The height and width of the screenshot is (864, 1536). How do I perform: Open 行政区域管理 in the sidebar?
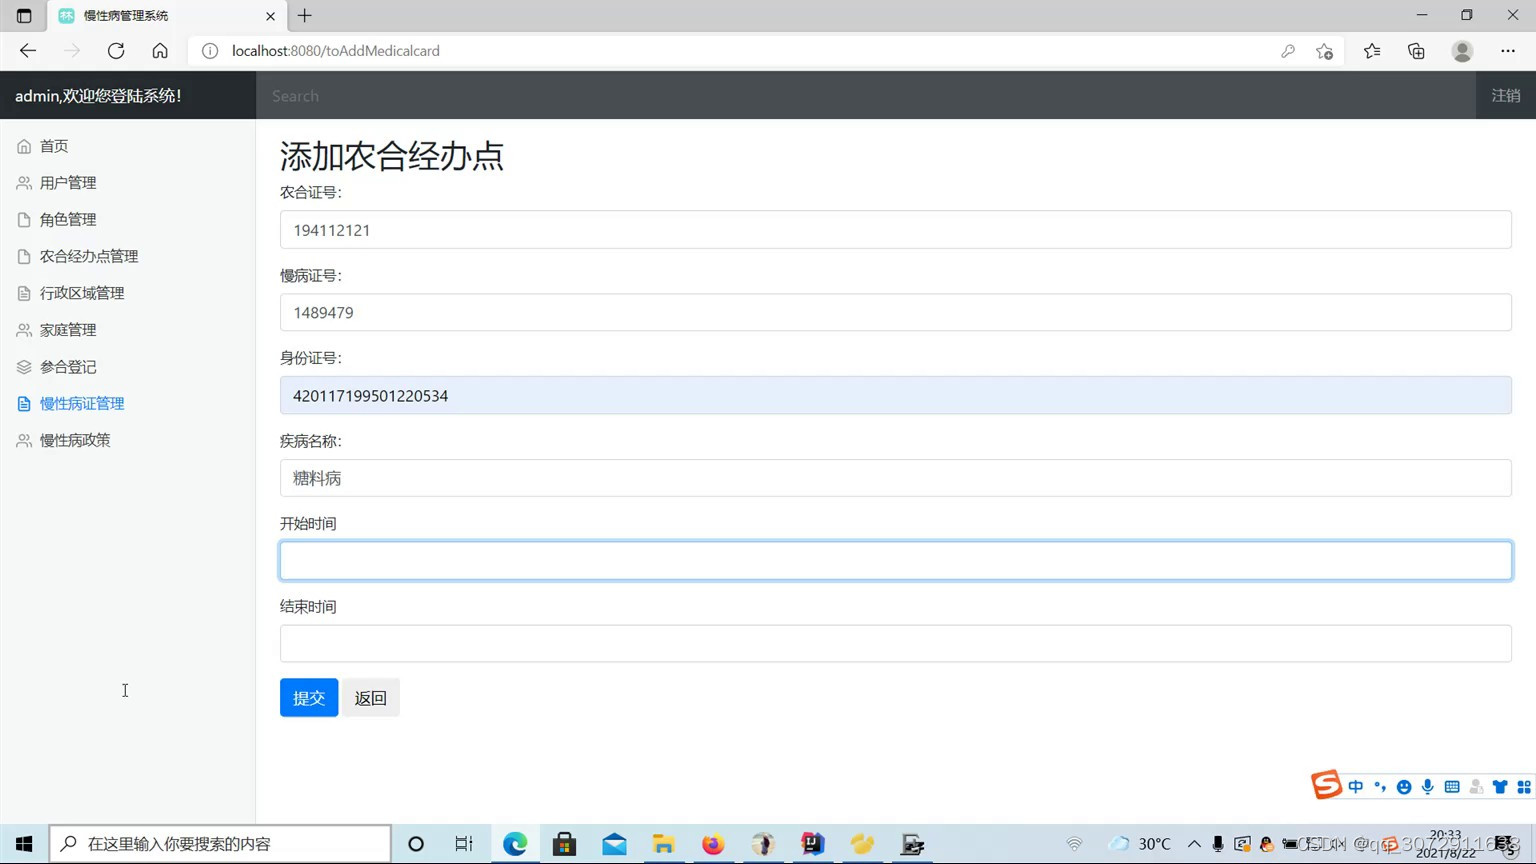click(81, 293)
